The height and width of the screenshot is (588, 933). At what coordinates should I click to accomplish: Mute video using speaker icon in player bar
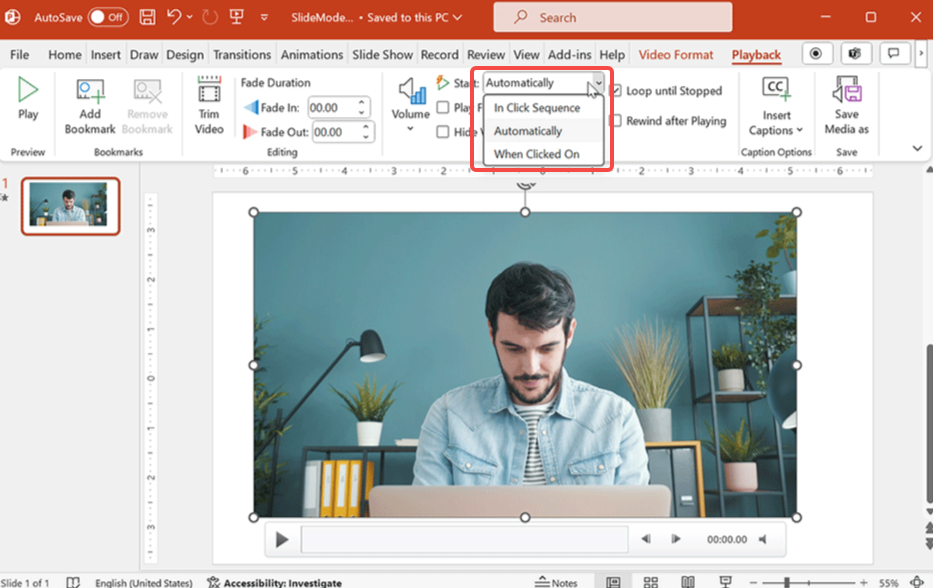tap(763, 539)
